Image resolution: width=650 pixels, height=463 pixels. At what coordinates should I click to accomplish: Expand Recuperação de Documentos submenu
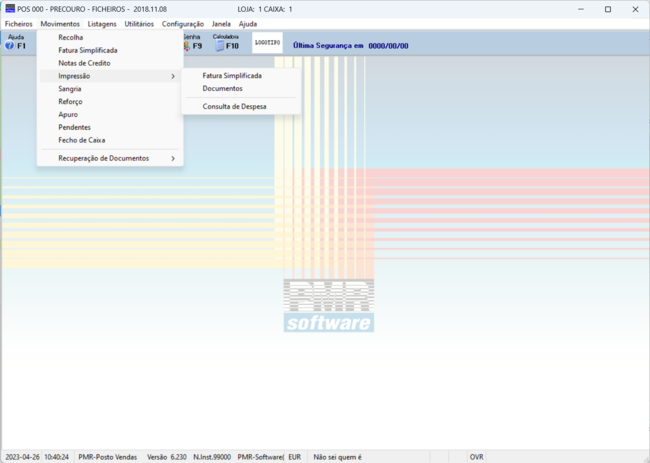[172, 158]
